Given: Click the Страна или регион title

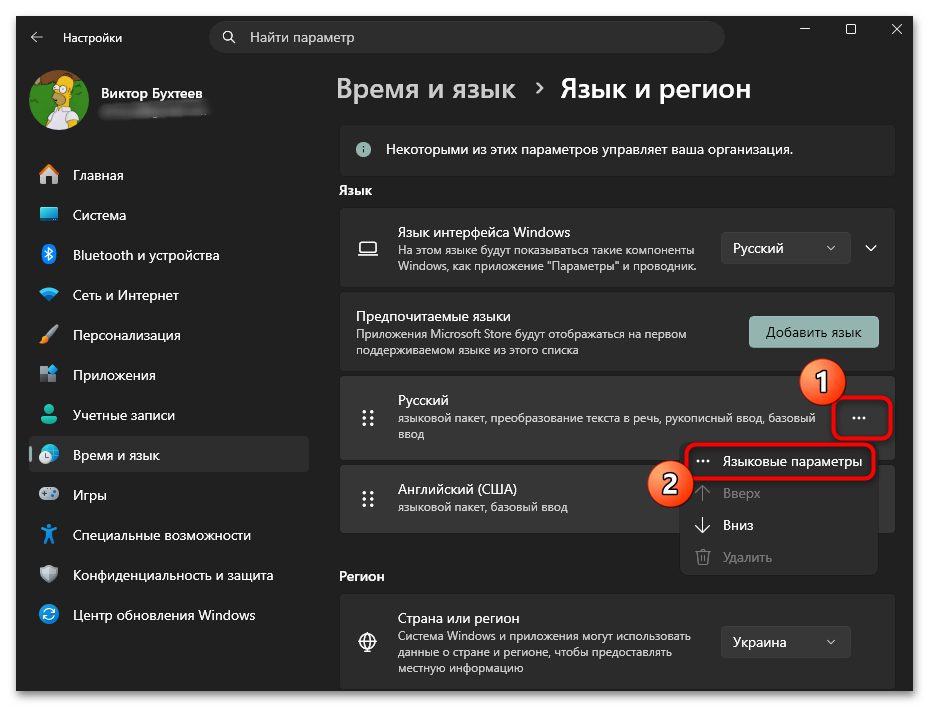Looking at the screenshot, I should tap(459, 618).
